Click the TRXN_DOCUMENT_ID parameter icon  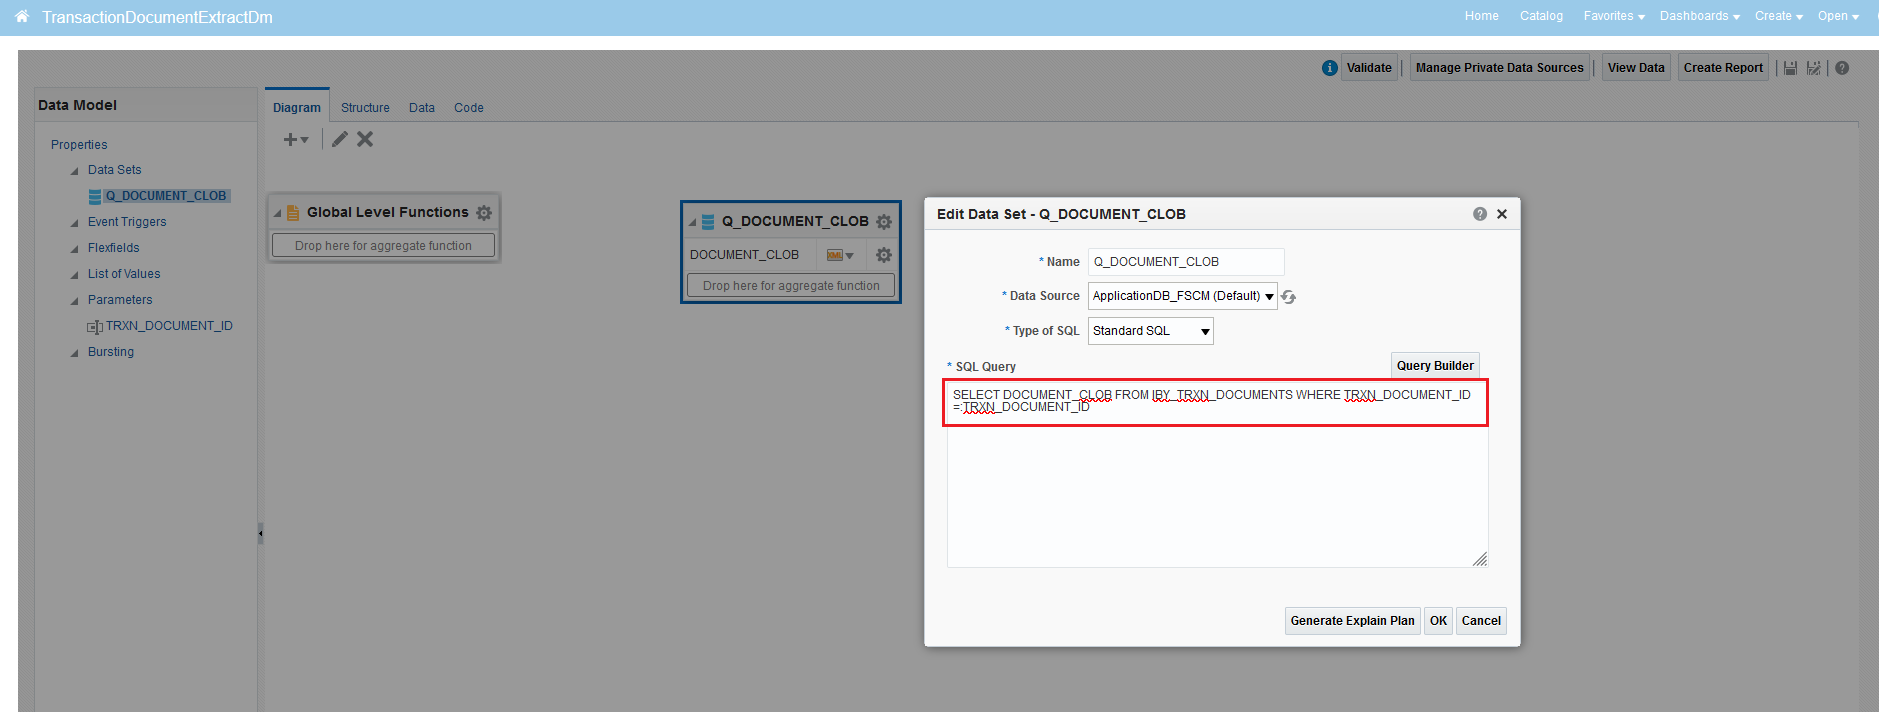coord(95,327)
